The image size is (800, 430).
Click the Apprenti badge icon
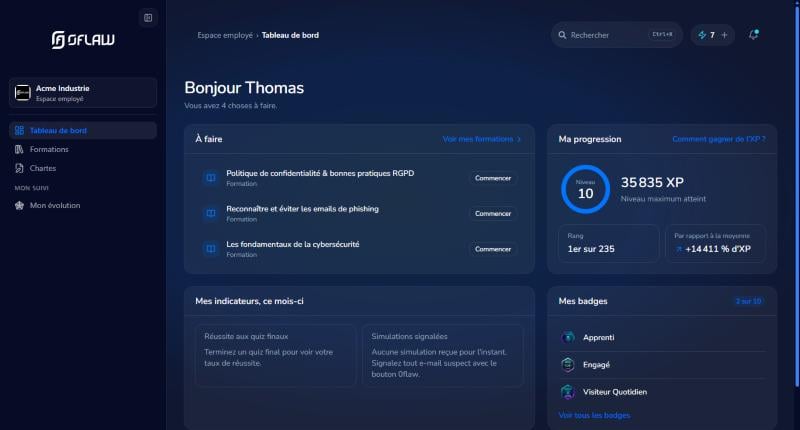pyautogui.click(x=568, y=337)
